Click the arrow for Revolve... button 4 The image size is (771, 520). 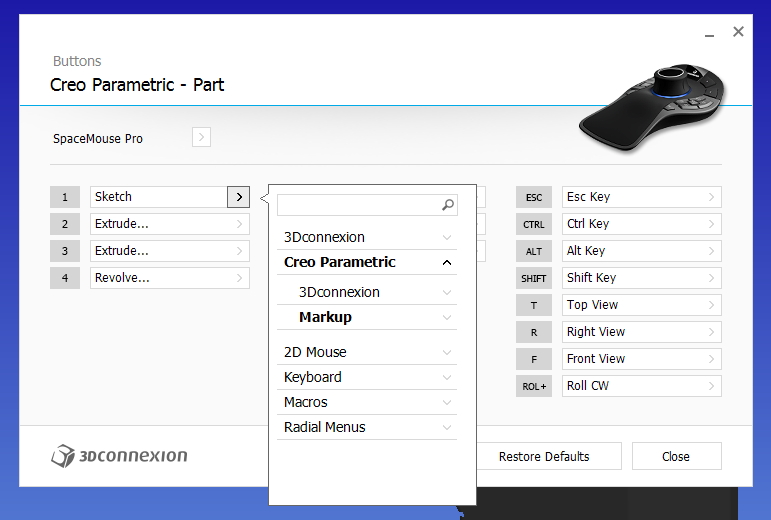pyautogui.click(x=239, y=278)
